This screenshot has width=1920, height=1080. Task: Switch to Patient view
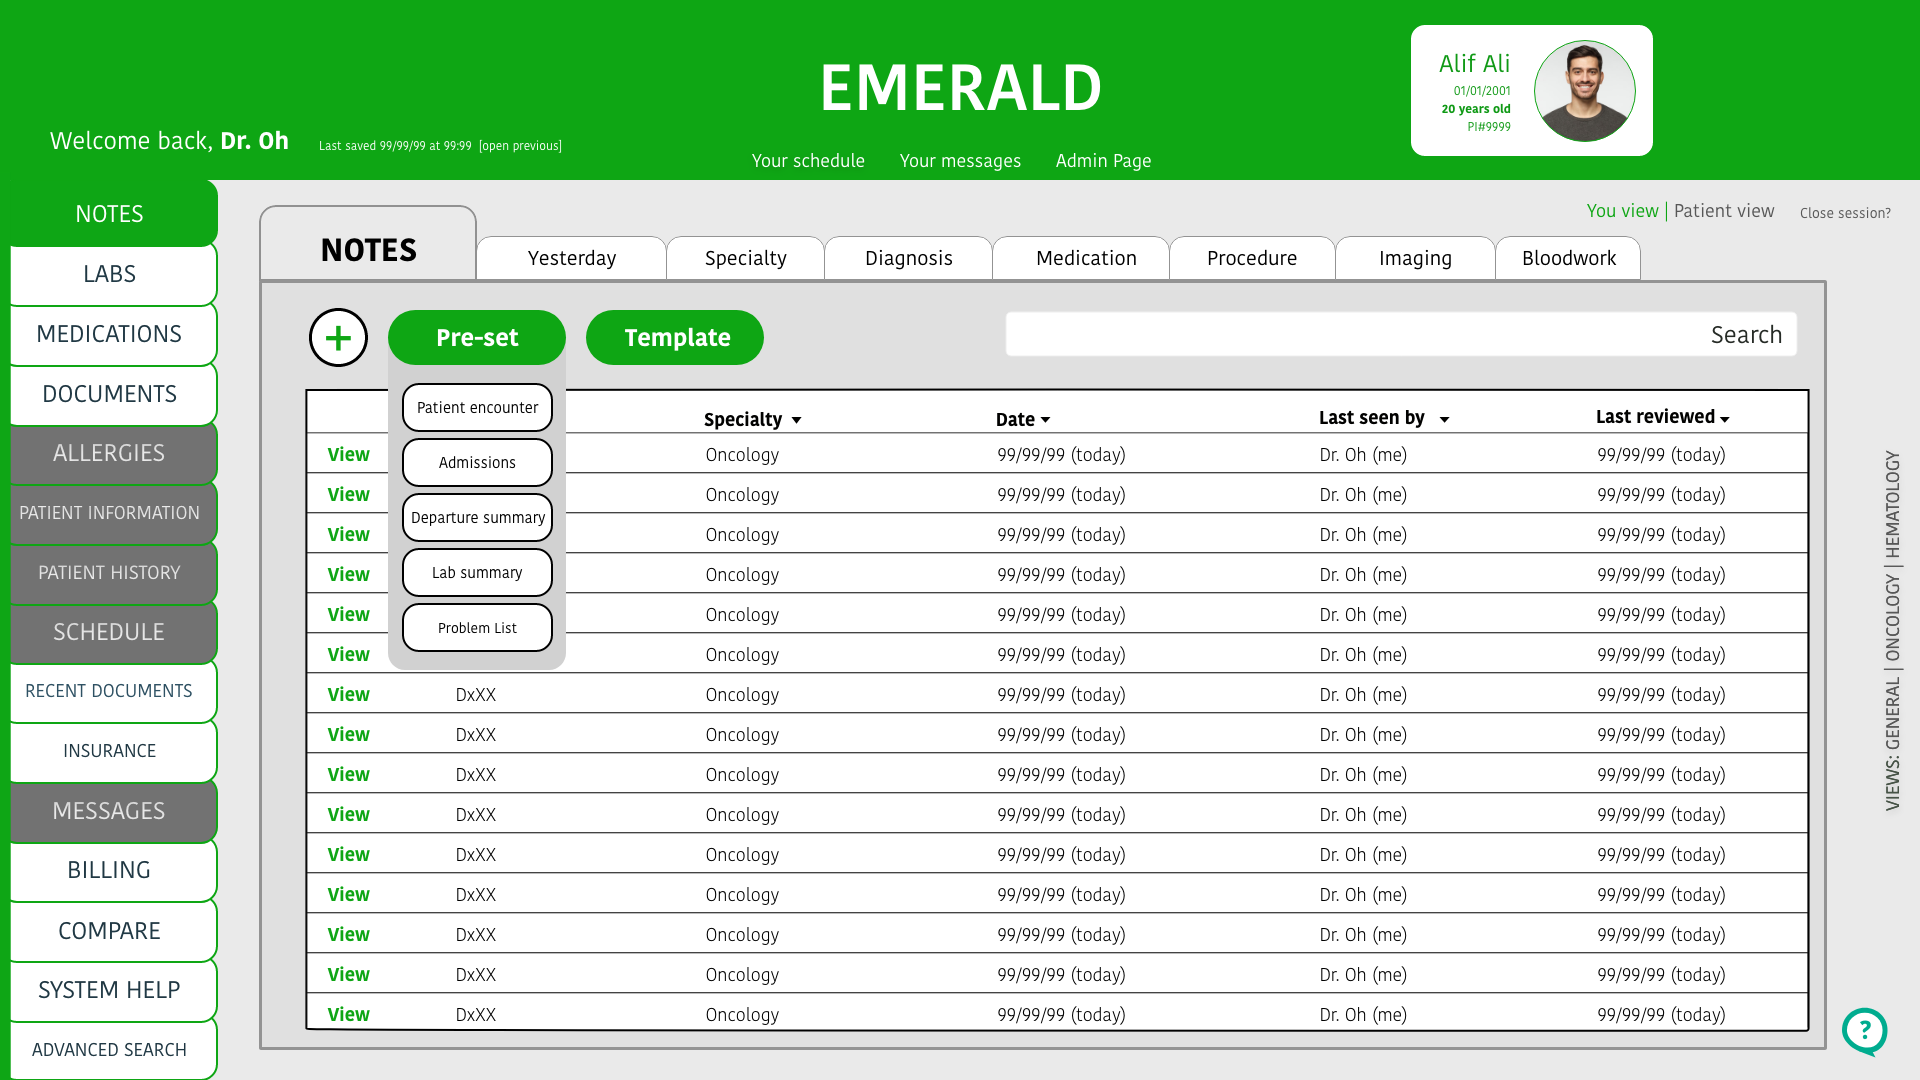coord(1724,211)
